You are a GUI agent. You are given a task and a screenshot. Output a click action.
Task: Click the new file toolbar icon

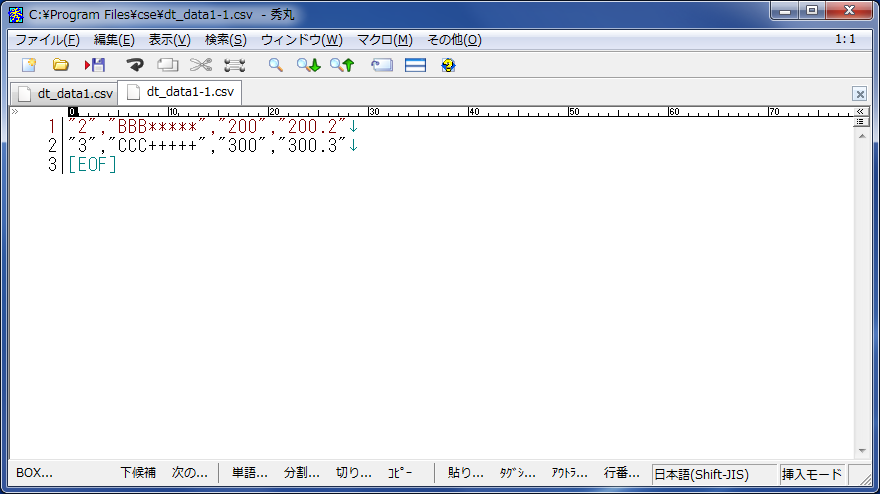29,65
